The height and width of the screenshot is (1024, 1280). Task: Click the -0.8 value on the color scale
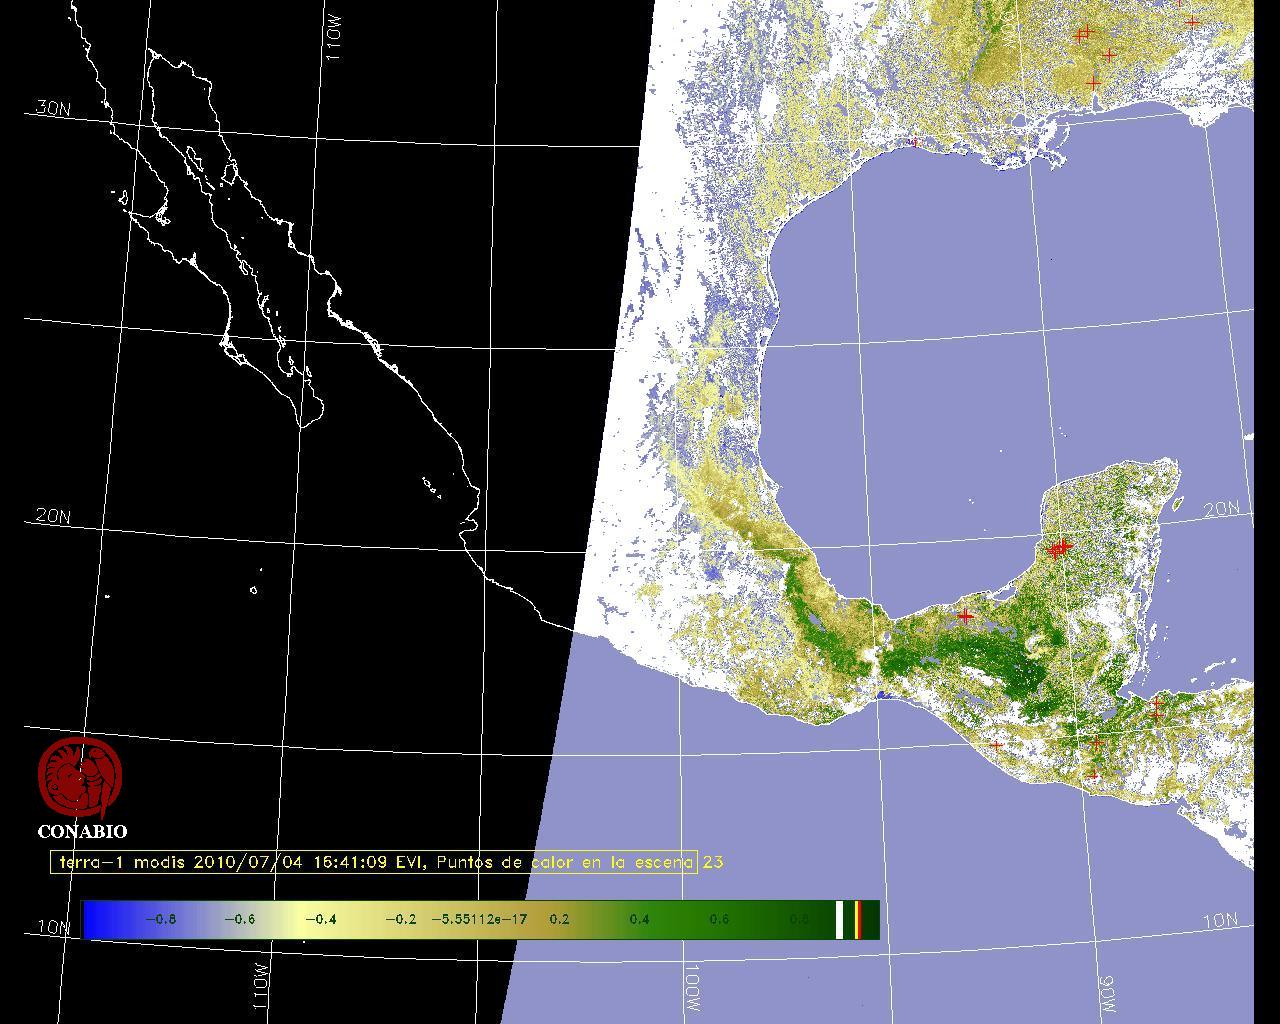click(160, 919)
